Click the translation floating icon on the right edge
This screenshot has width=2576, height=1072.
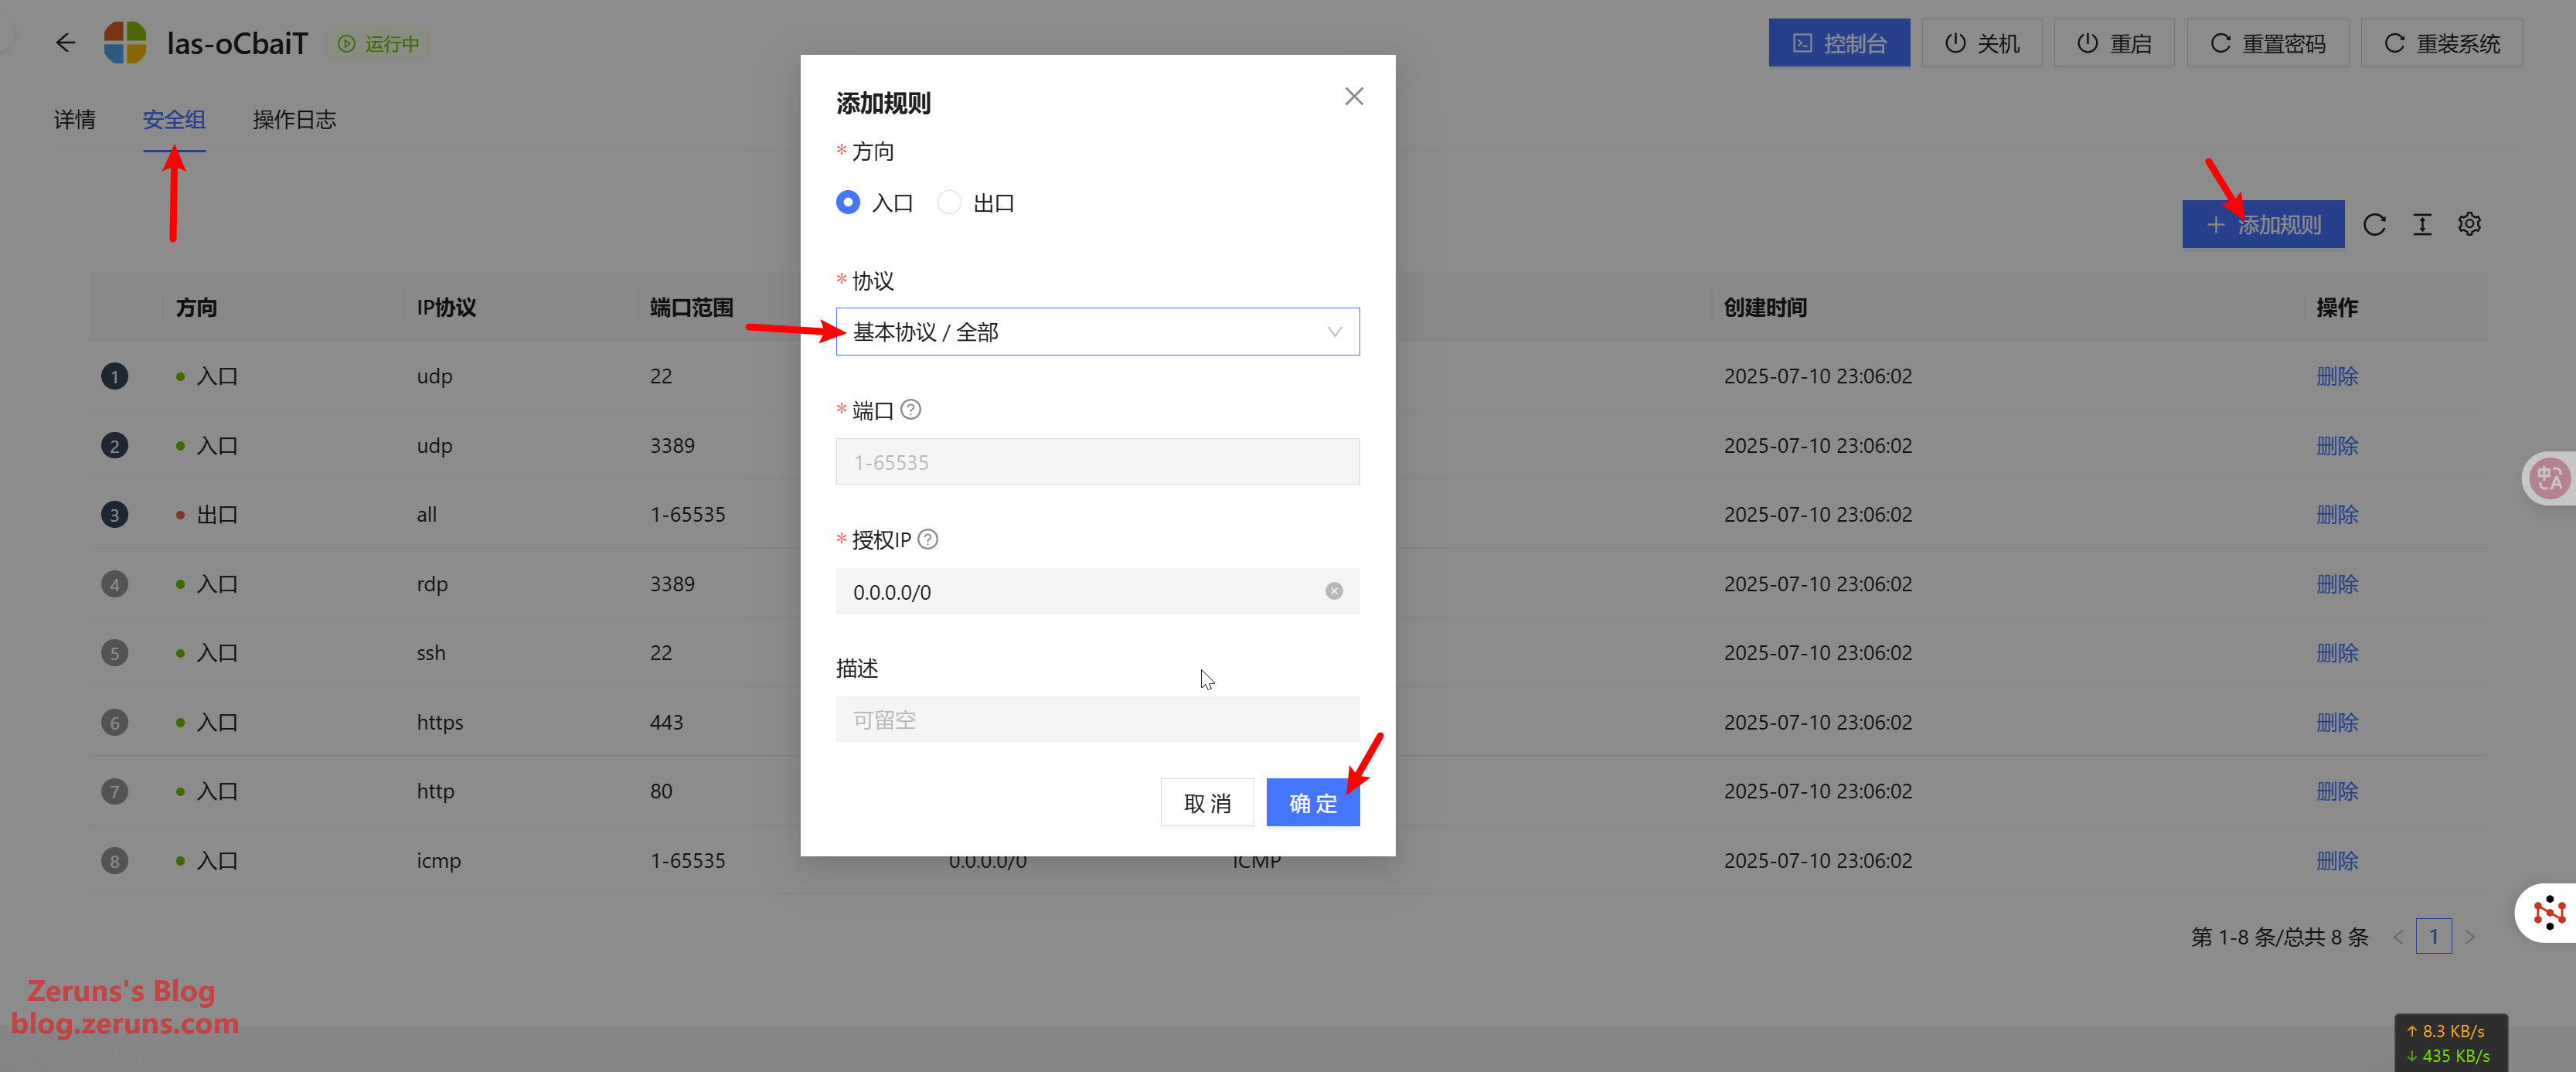tap(2549, 479)
